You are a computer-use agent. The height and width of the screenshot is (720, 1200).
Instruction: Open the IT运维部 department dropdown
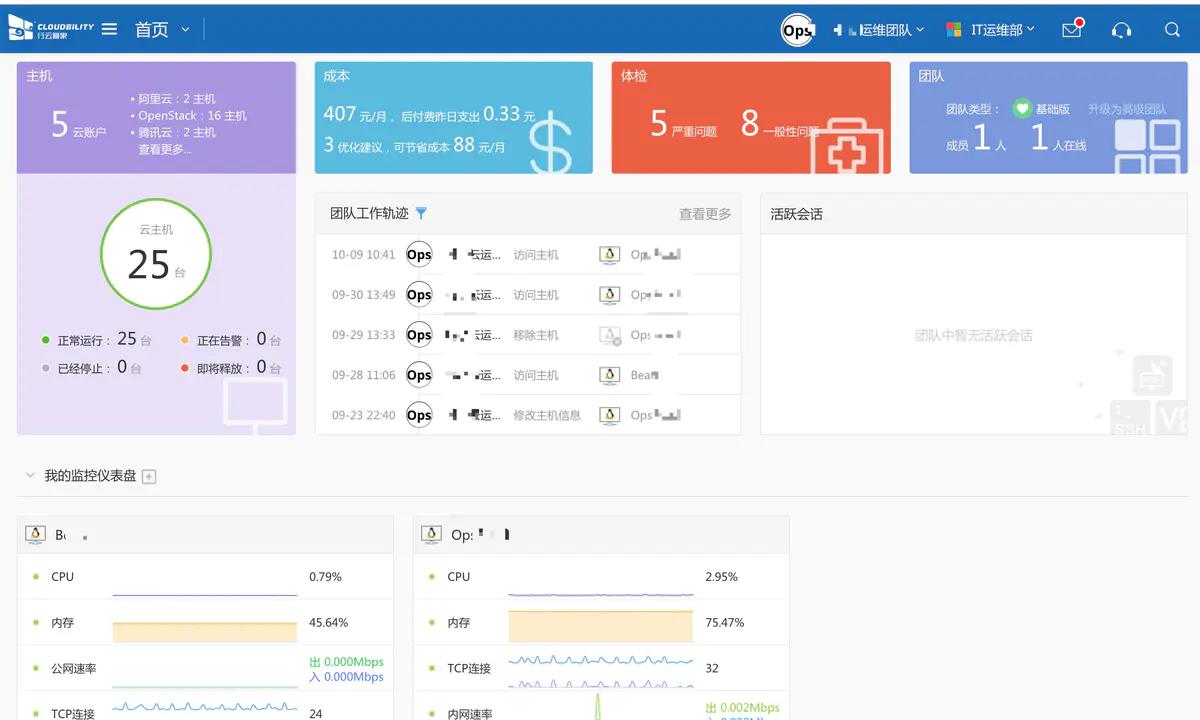tap(991, 30)
